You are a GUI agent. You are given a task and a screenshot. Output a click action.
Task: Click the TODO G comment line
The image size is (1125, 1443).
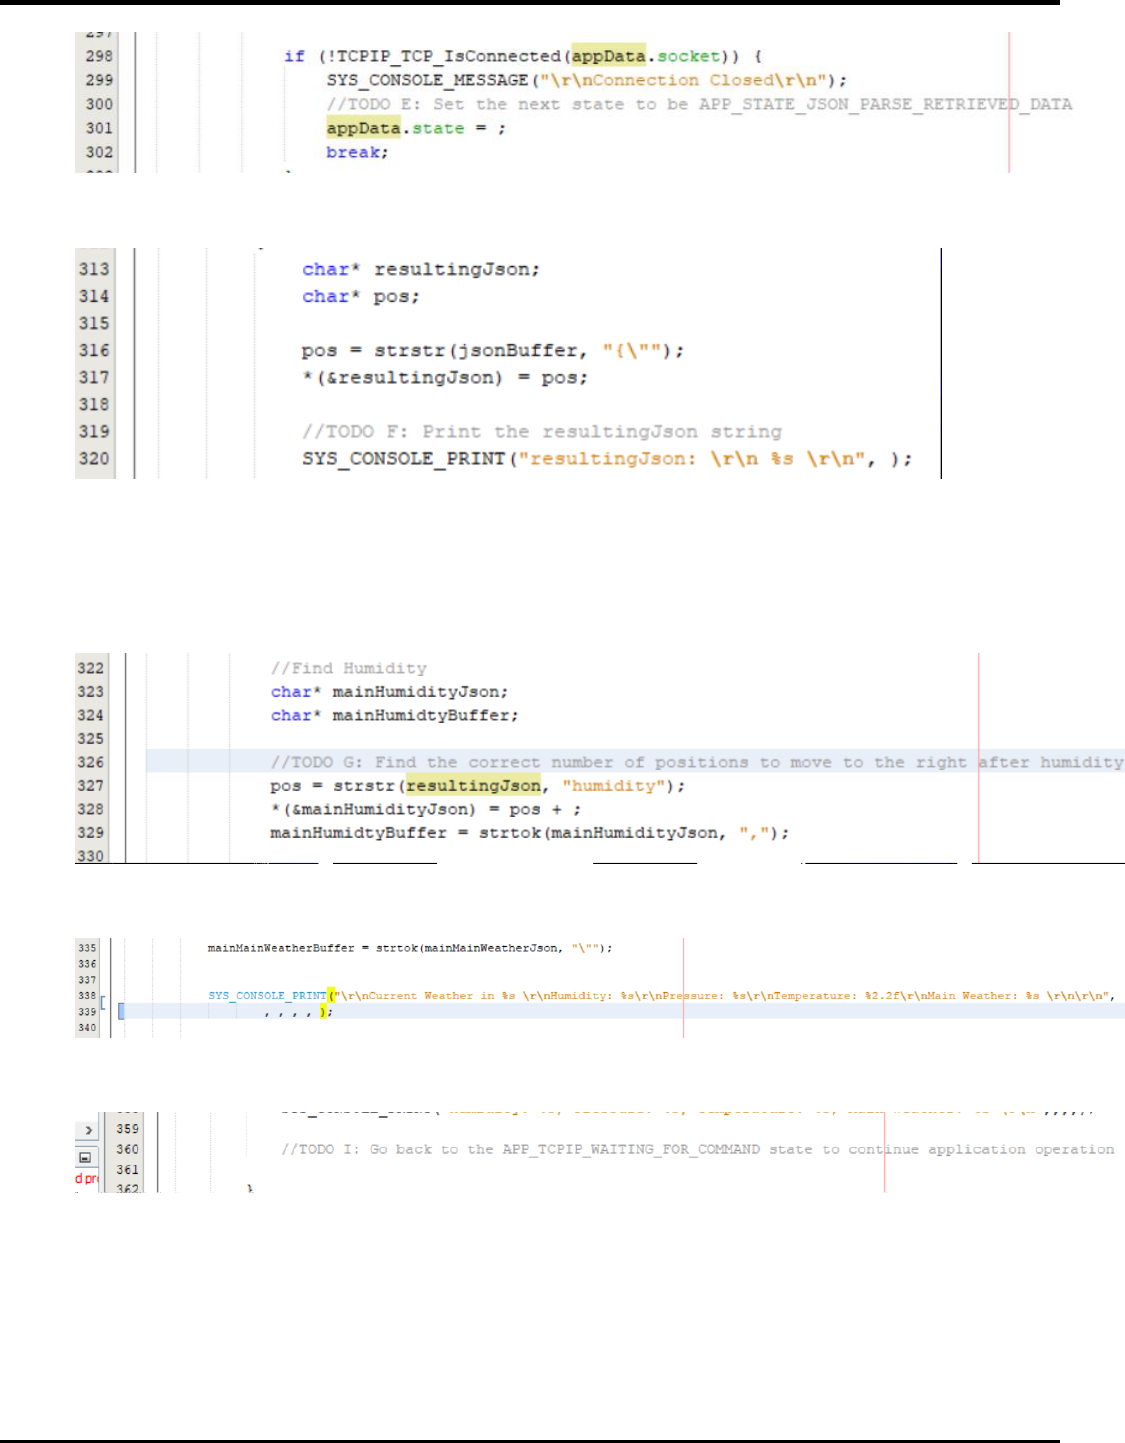click(697, 762)
